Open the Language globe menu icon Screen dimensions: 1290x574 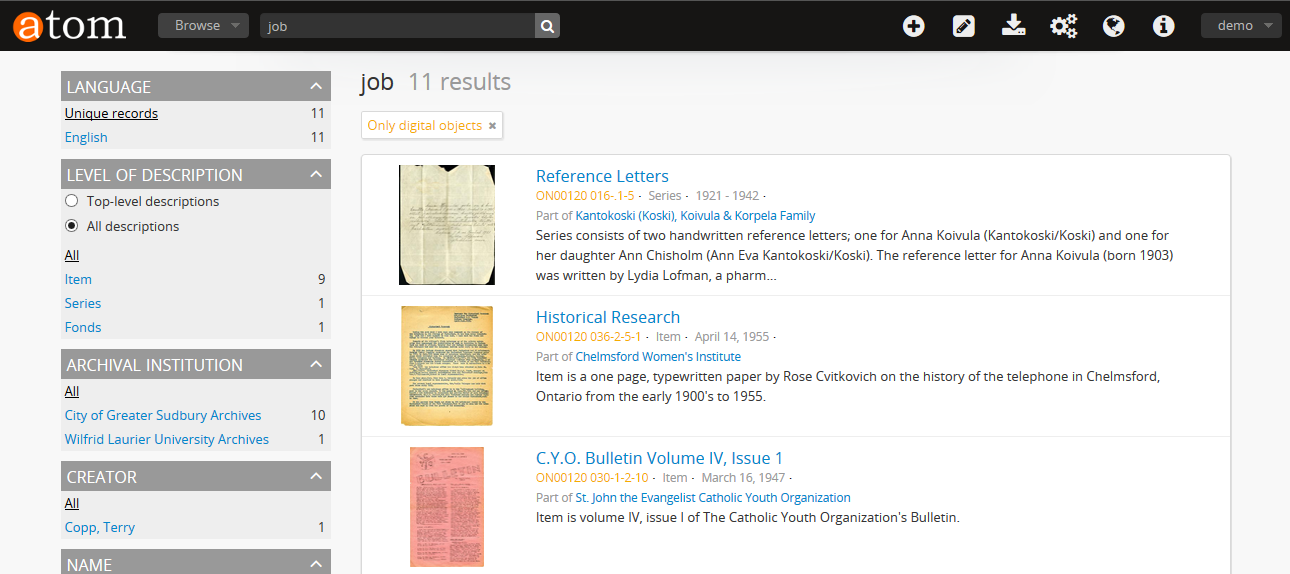coord(1114,26)
